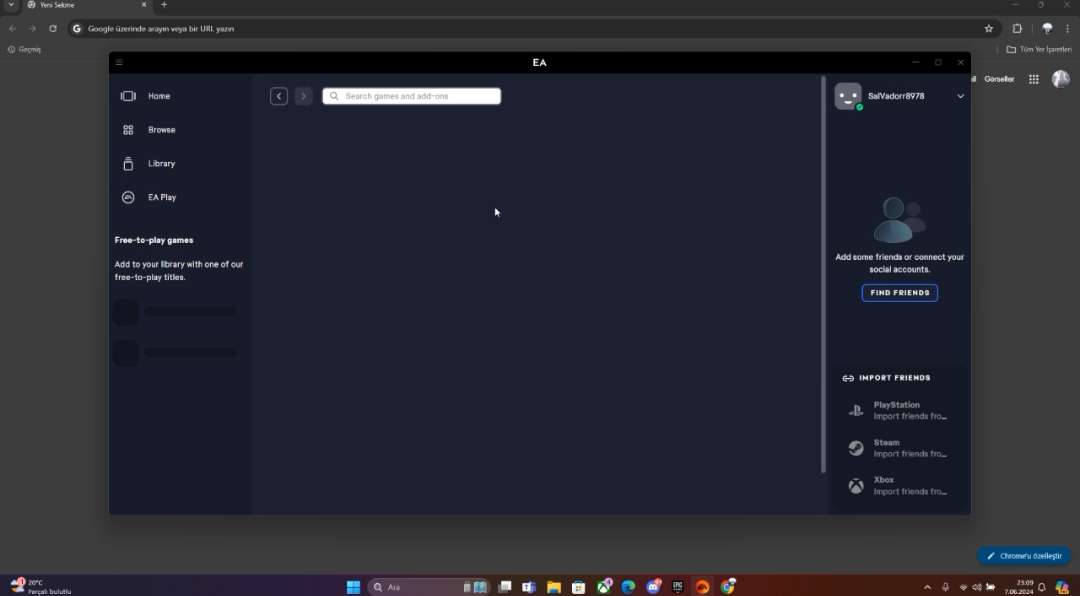This screenshot has width=1080, height=596.
Task: Open Discord from taskbar
Action: point(653,587)
